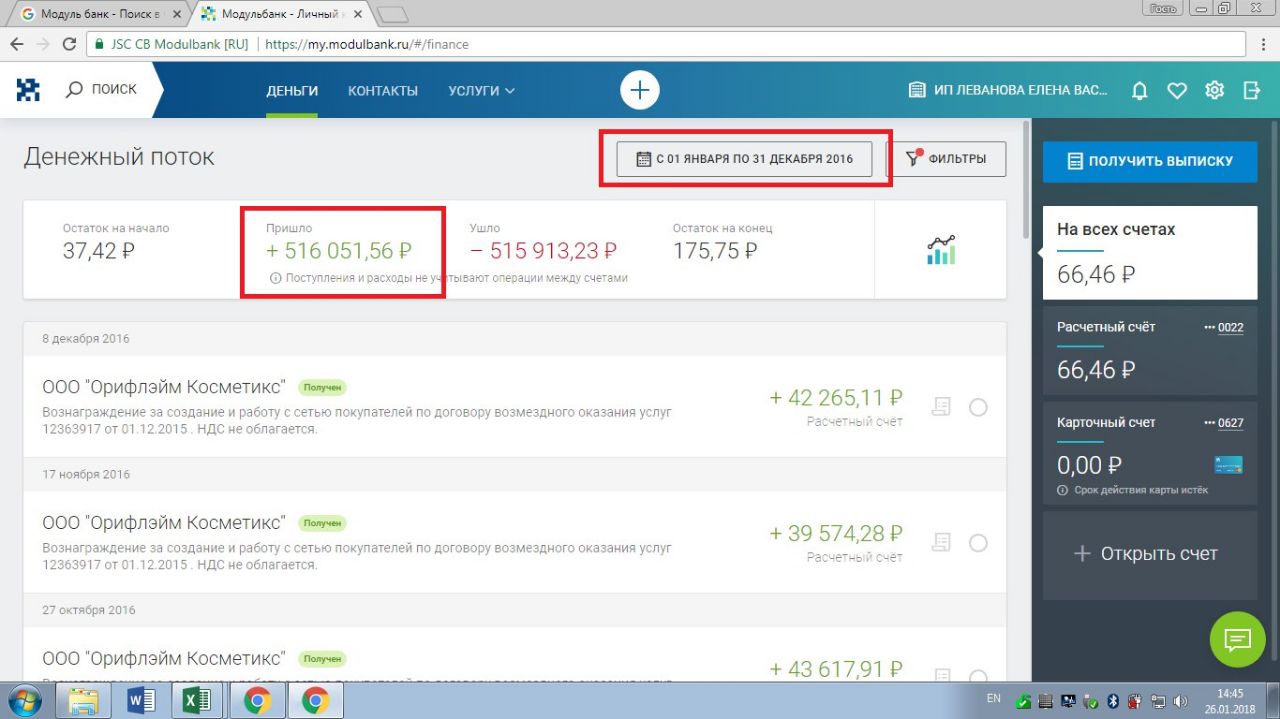Open the taskbar clock showing 14:45
The height and width of the screenshot is (719, 1280).
[1231, 701]
